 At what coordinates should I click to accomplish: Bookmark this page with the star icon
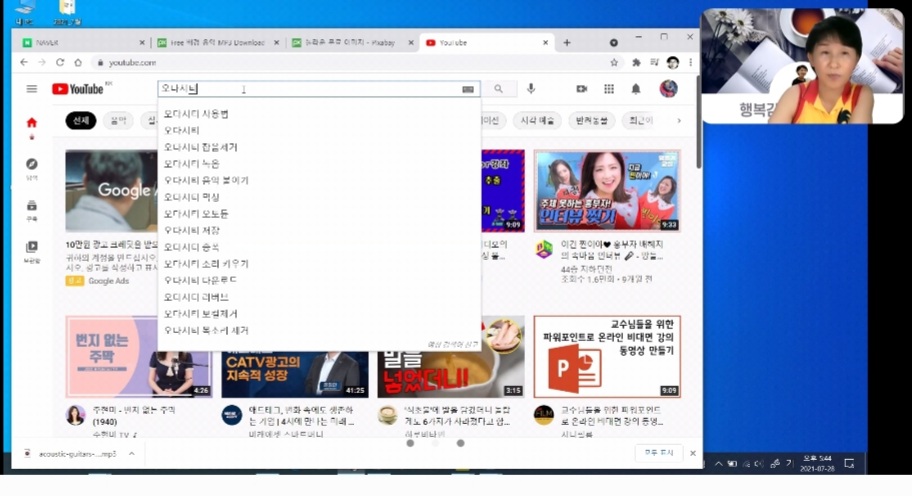614,62
